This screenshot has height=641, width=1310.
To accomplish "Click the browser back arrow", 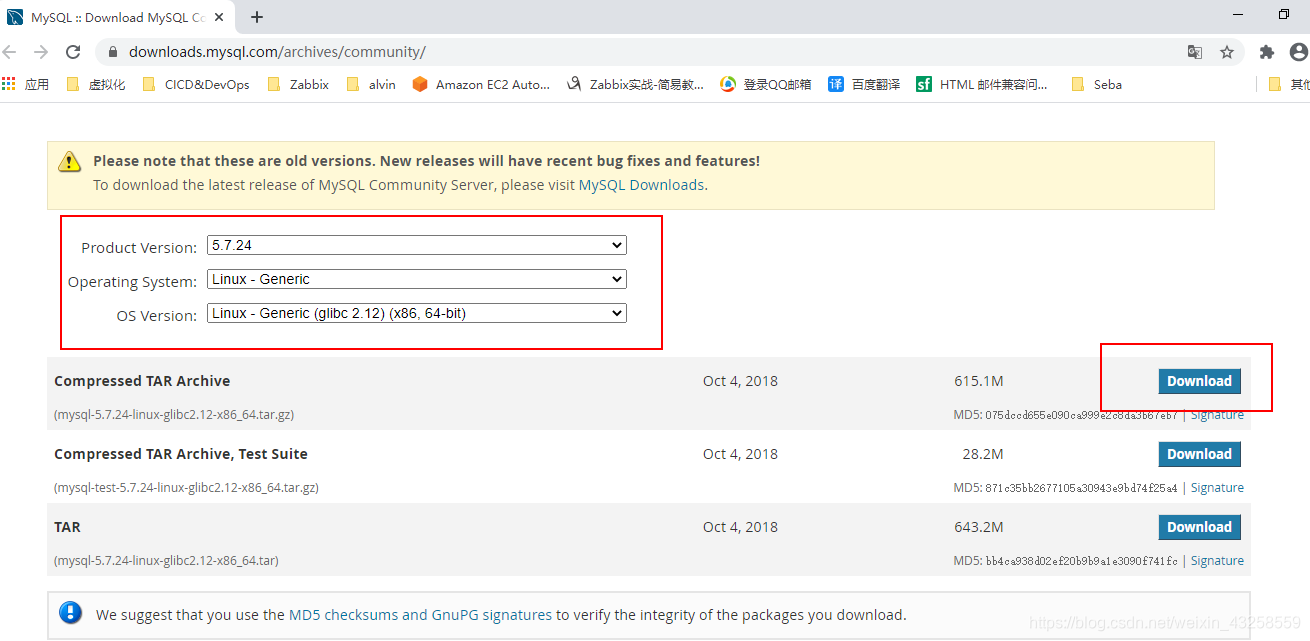I will point(10,52).
